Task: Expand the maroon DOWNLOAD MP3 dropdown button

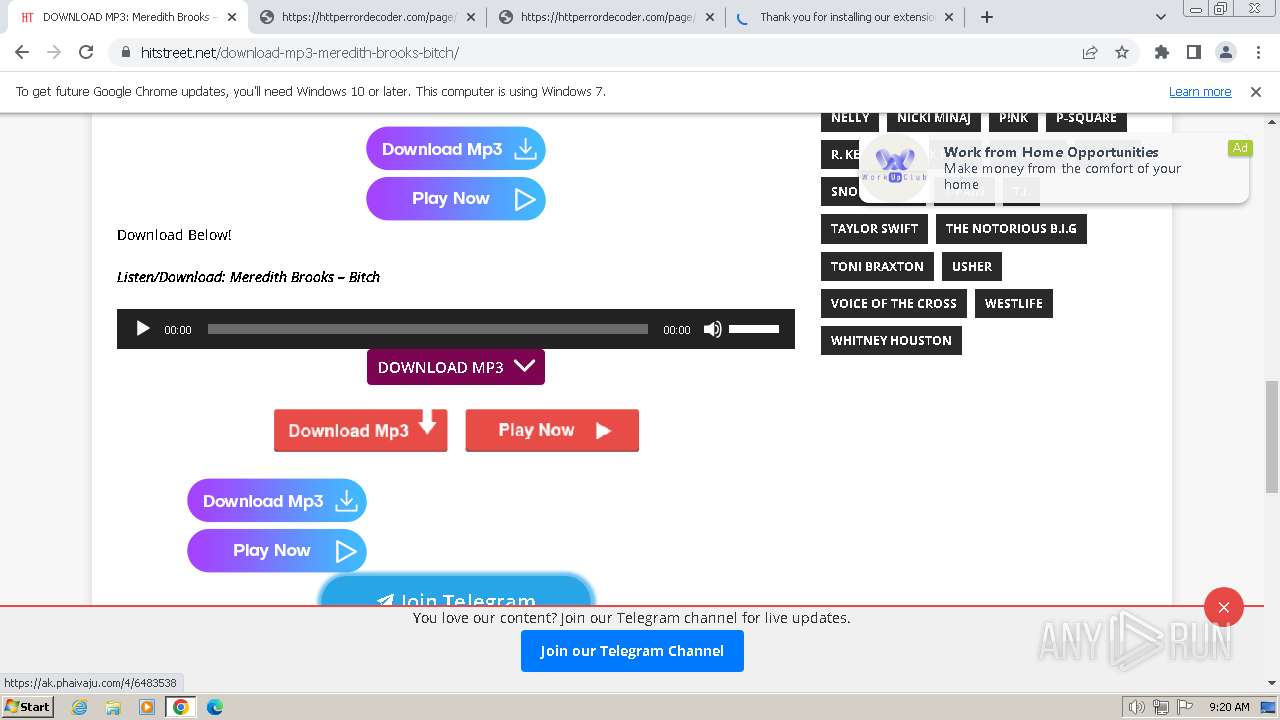Action: 456,367
